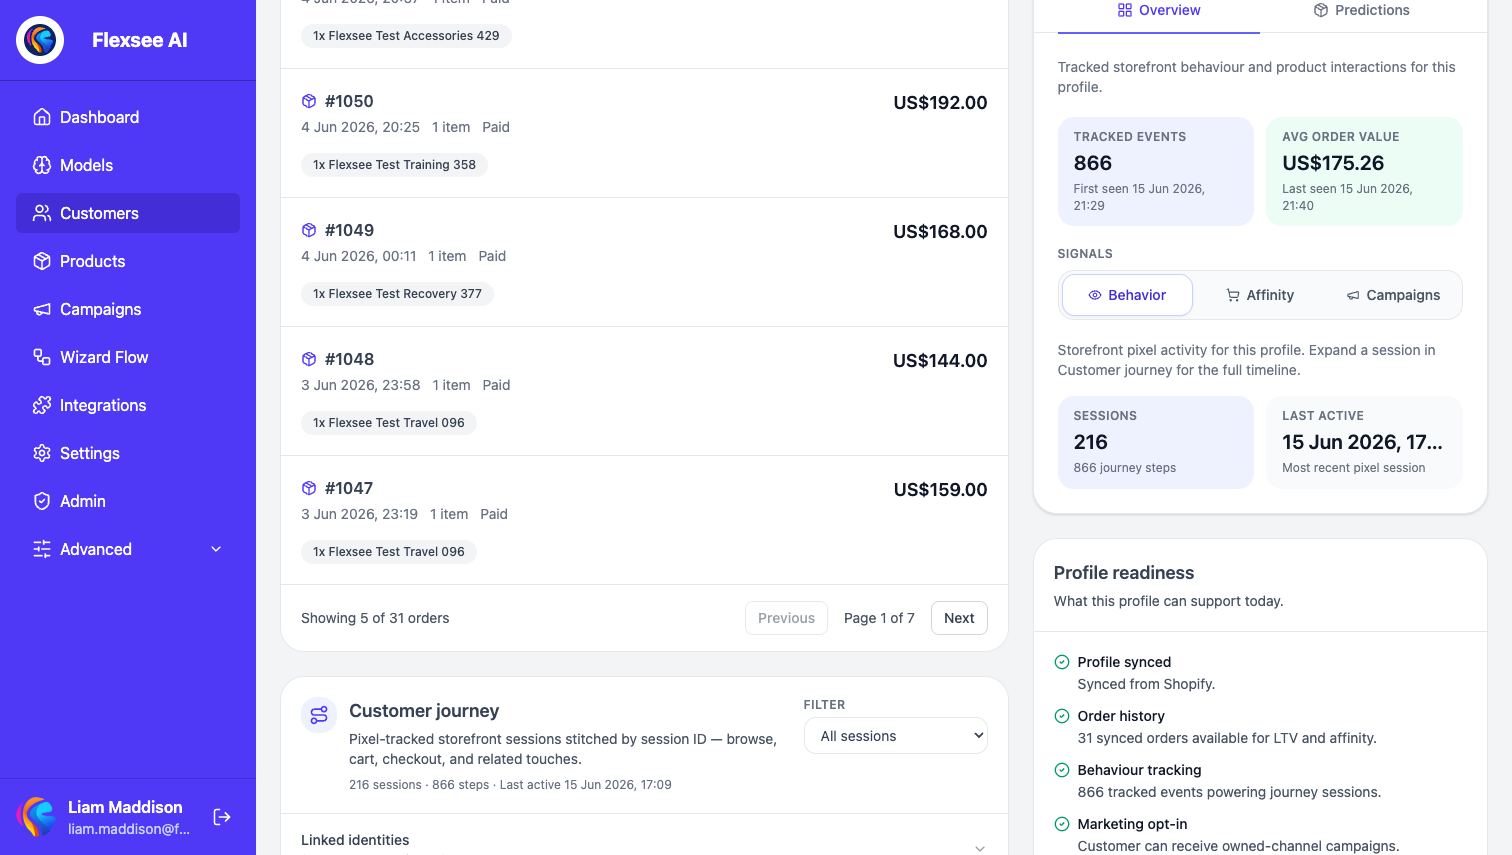
Task: Click the Customer journey route icon
Action: click(x=319, y=715)
